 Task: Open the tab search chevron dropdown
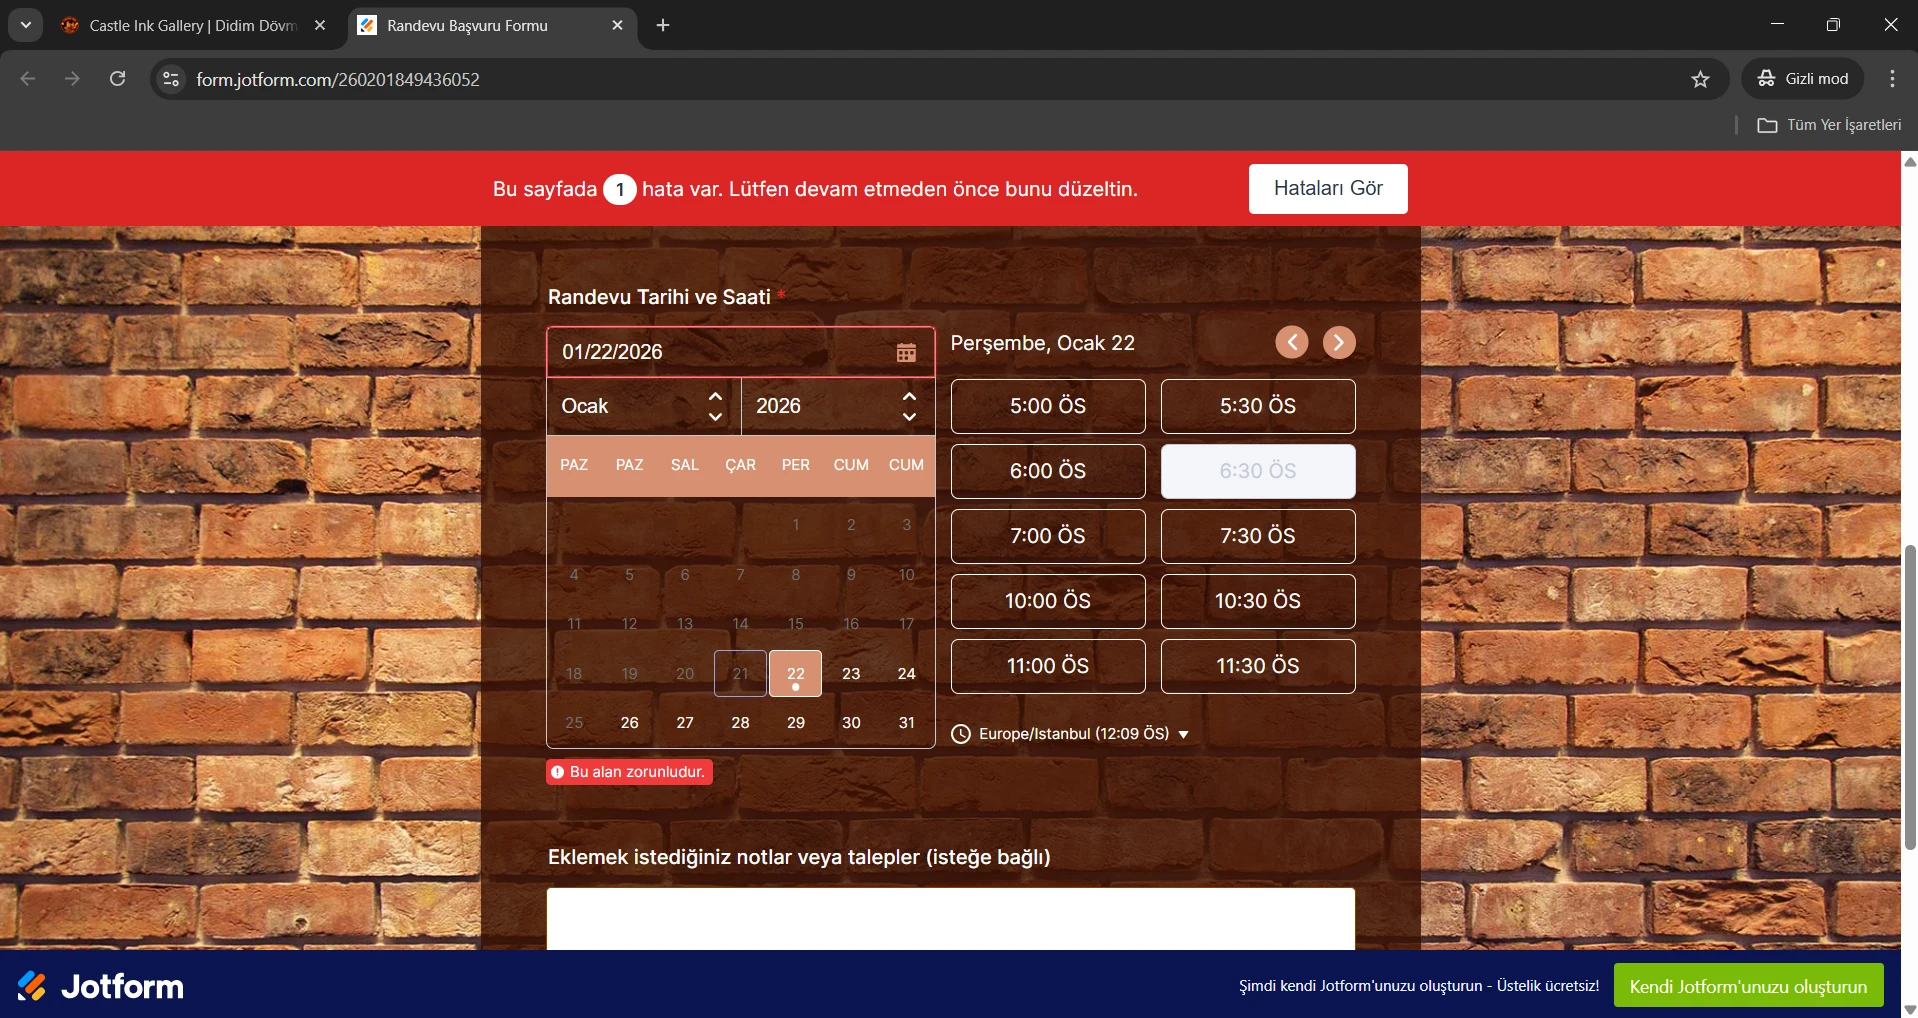click(26, 25)
